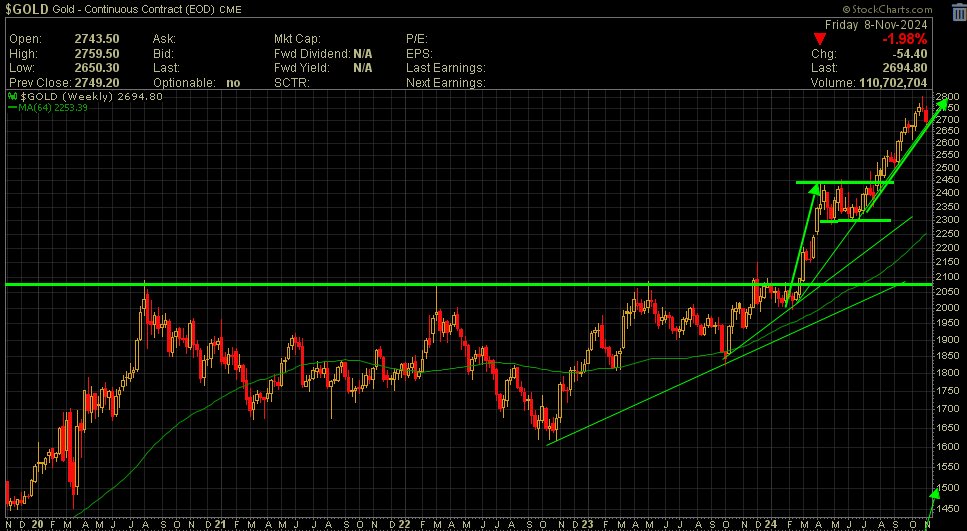
Task: Click the 'Bid:' label
Action: pos(163,54)
